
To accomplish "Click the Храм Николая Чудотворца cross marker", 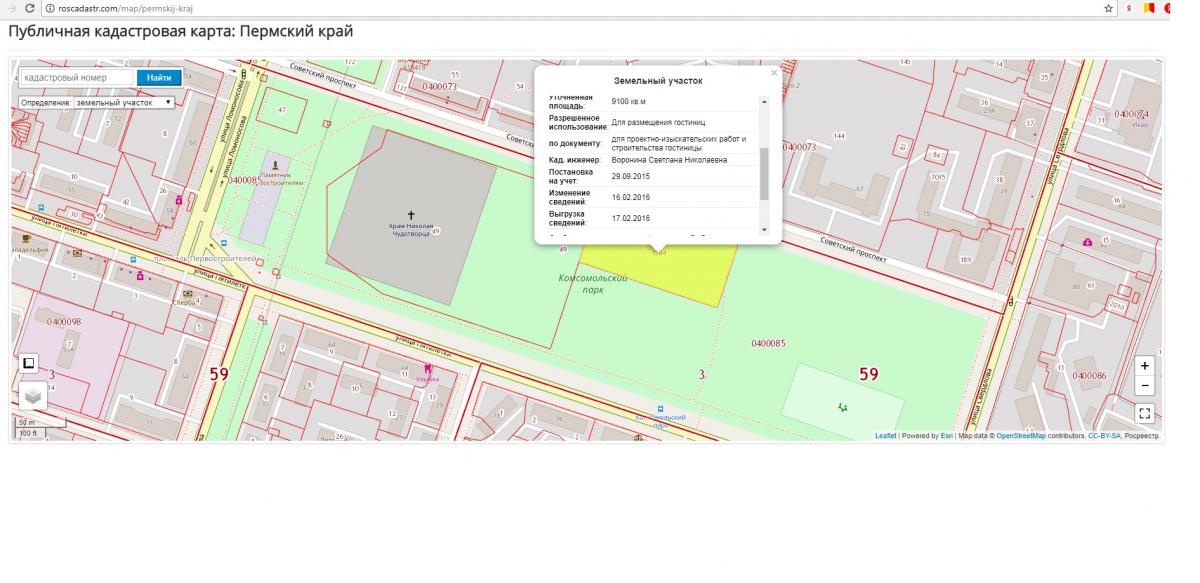I will tap(410, 215).
